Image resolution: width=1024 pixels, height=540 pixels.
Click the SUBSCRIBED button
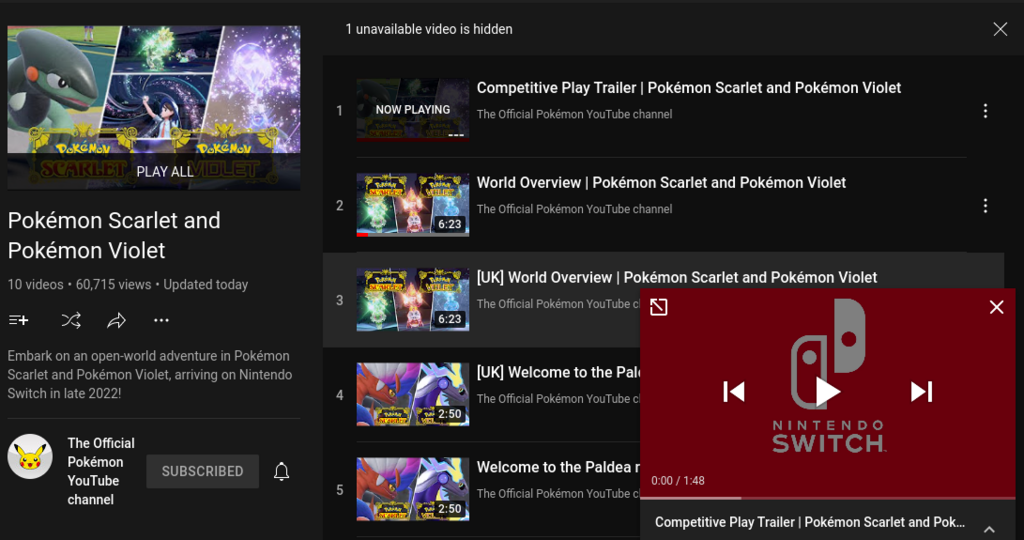(x=202, y=471)
